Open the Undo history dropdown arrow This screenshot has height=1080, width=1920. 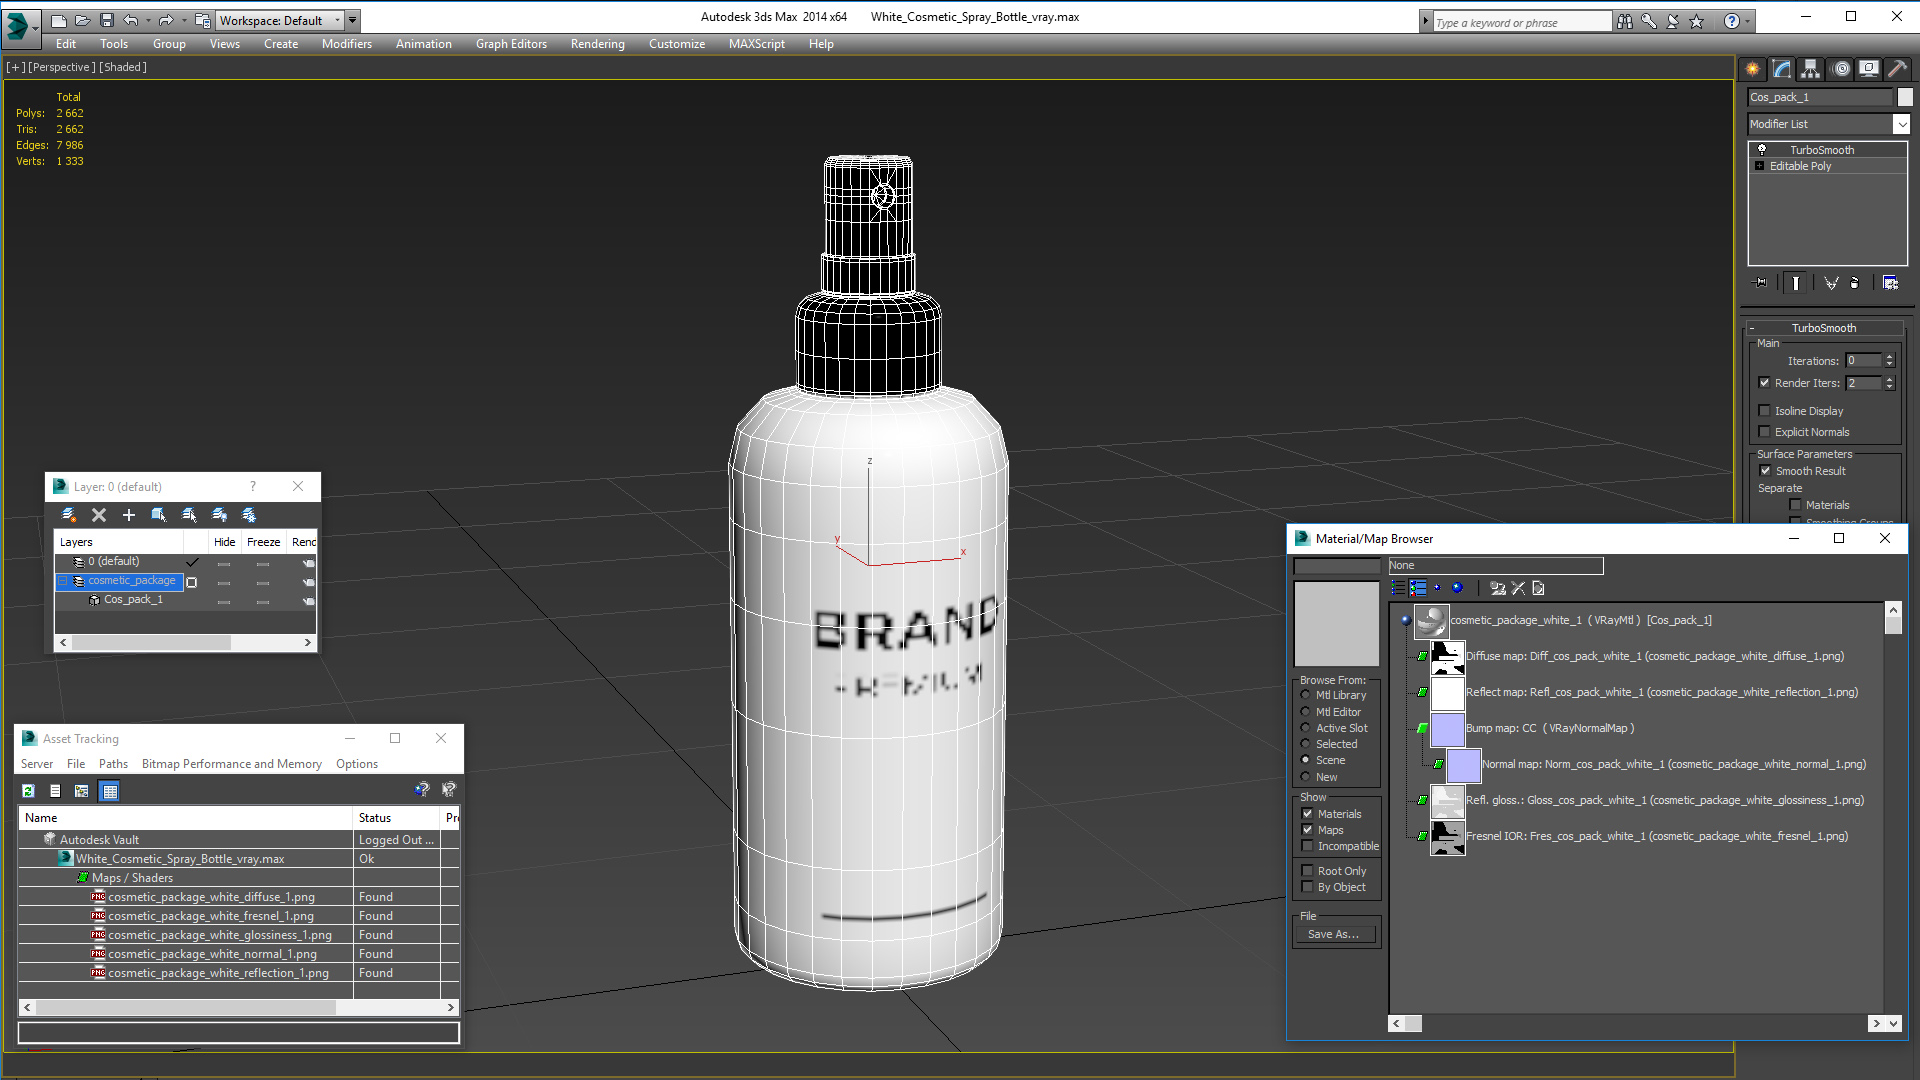[148, 20]
